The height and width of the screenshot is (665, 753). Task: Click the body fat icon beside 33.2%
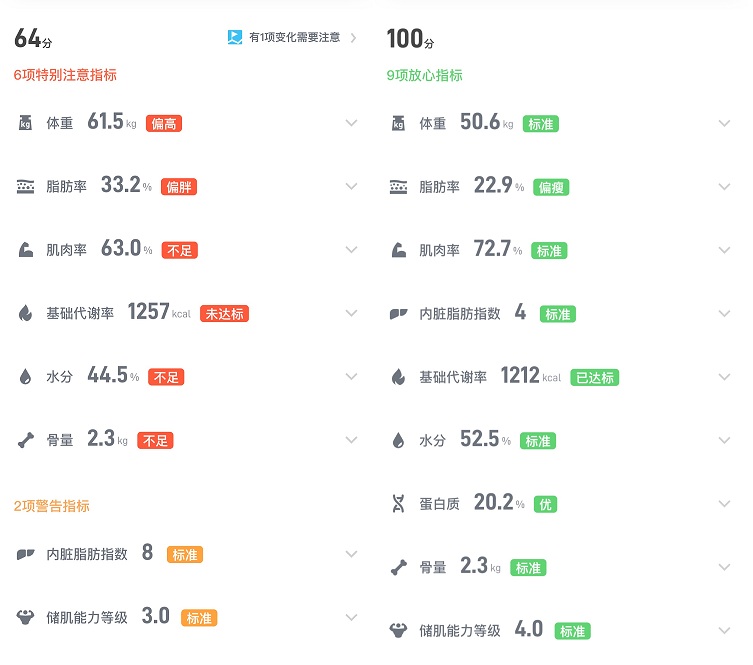pyautogui.click(x=26, y=187)
